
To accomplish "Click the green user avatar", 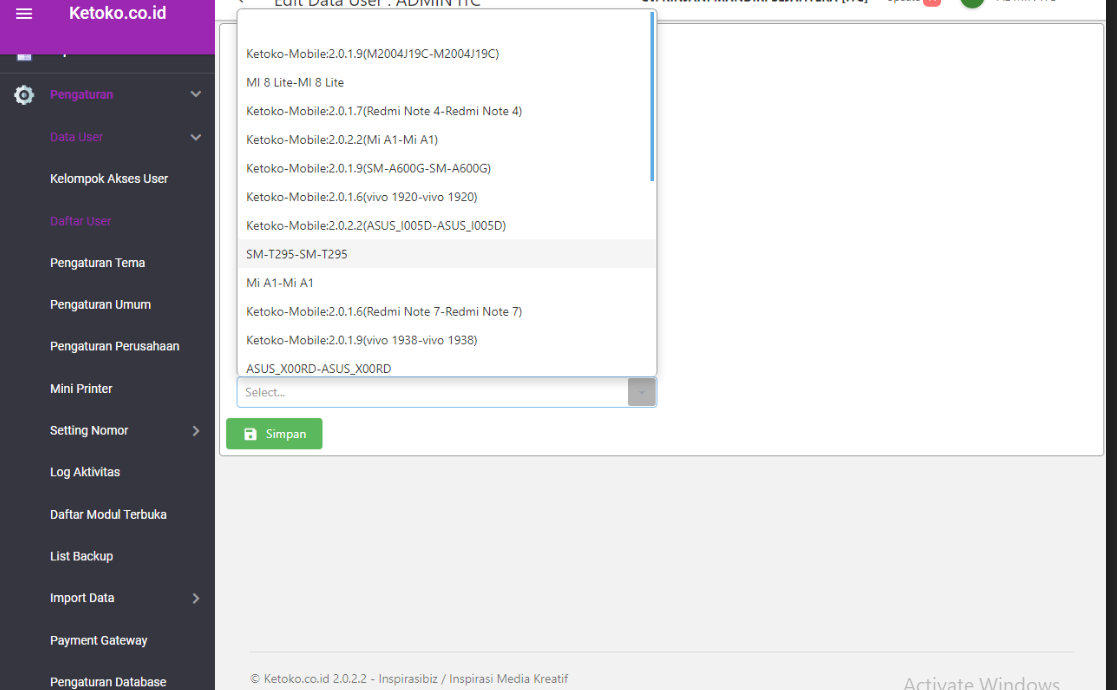I will click(971, 3).
